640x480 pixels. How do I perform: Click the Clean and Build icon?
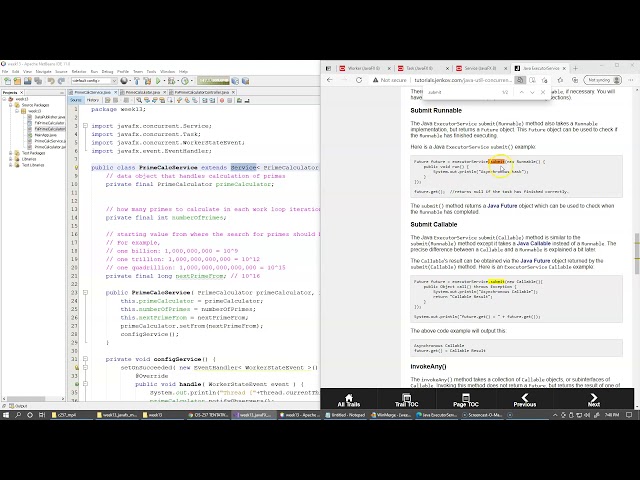click(x=147, y=81)
